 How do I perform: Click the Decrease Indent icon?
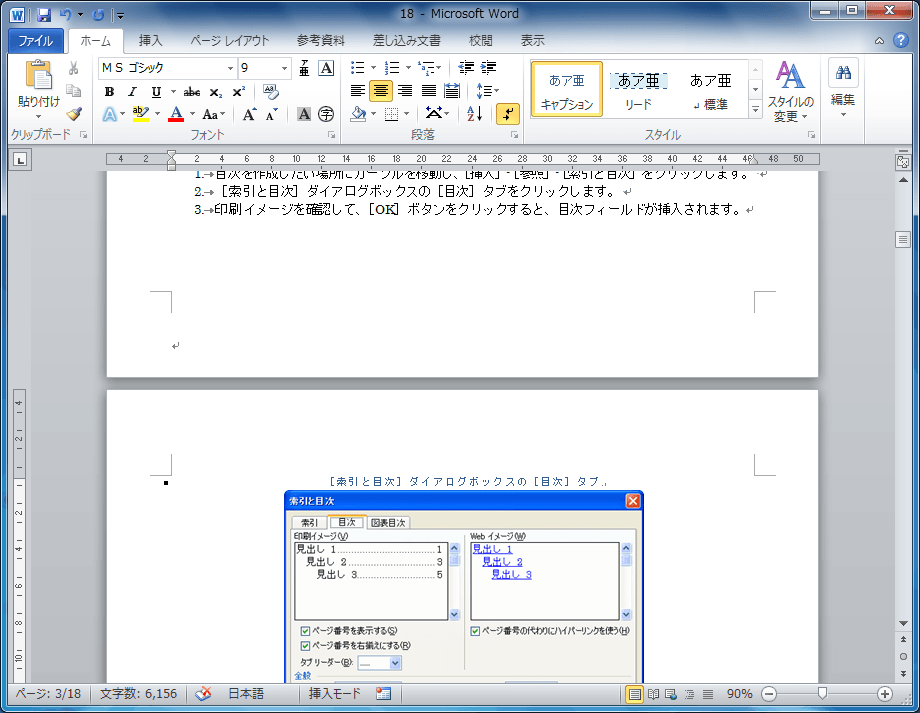(466, 68)
